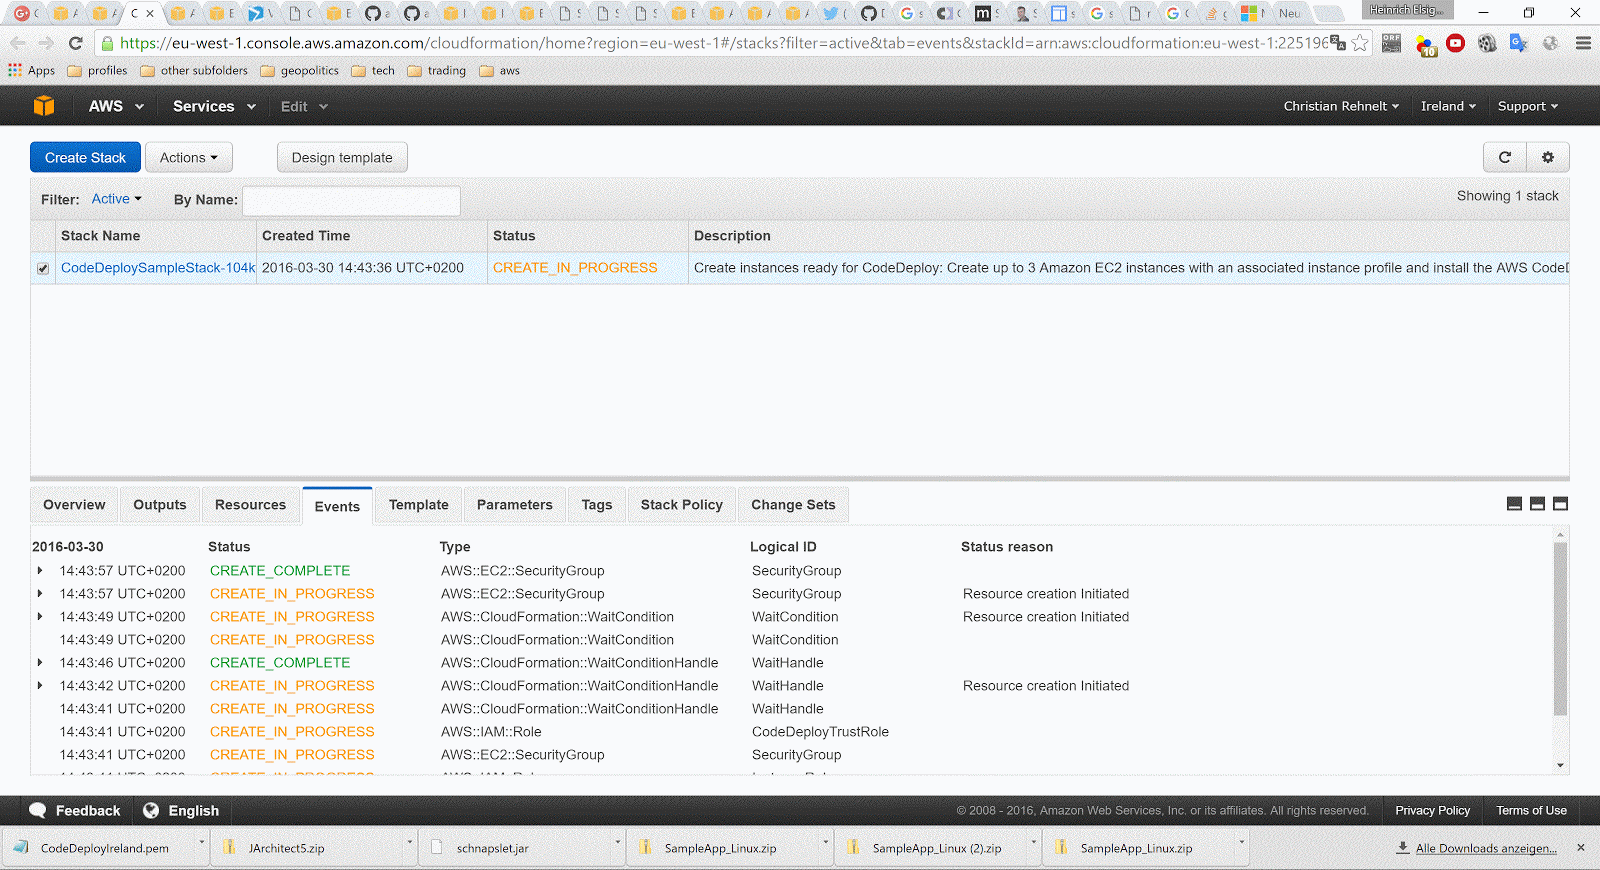Open the aws bookmark folder

click(x=499, y=71)
